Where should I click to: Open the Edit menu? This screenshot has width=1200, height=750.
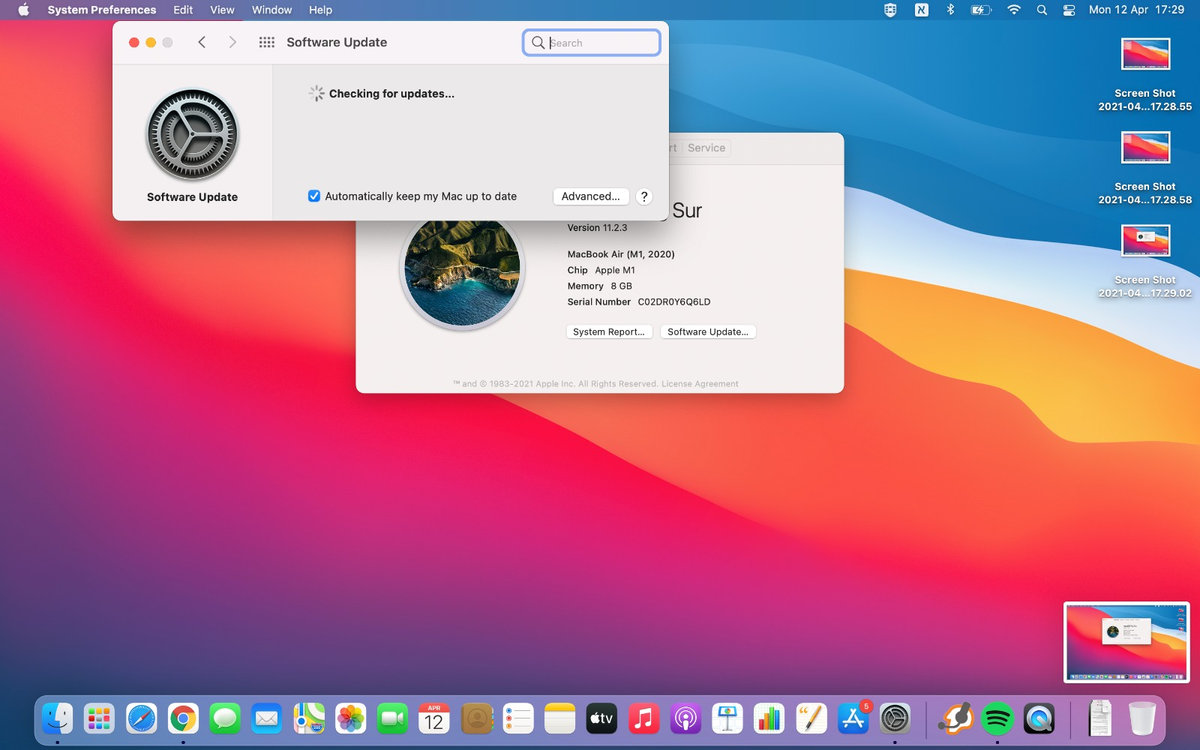click(x=183, y=10)
